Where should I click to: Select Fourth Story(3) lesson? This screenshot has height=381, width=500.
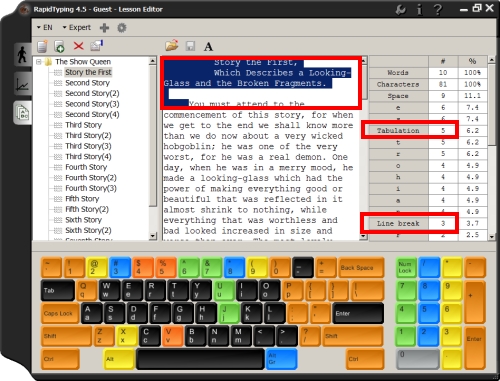point(91,188)
